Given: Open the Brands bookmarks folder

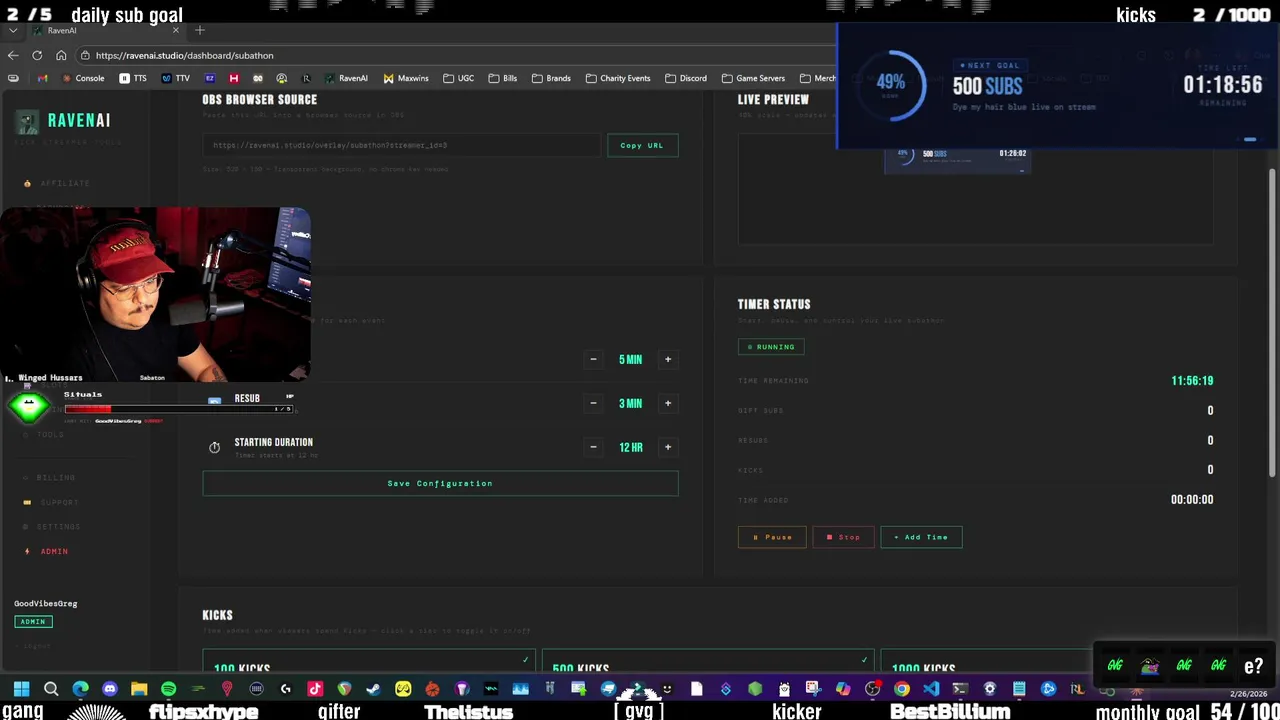Looking at the screenshot, I should 551,78.
